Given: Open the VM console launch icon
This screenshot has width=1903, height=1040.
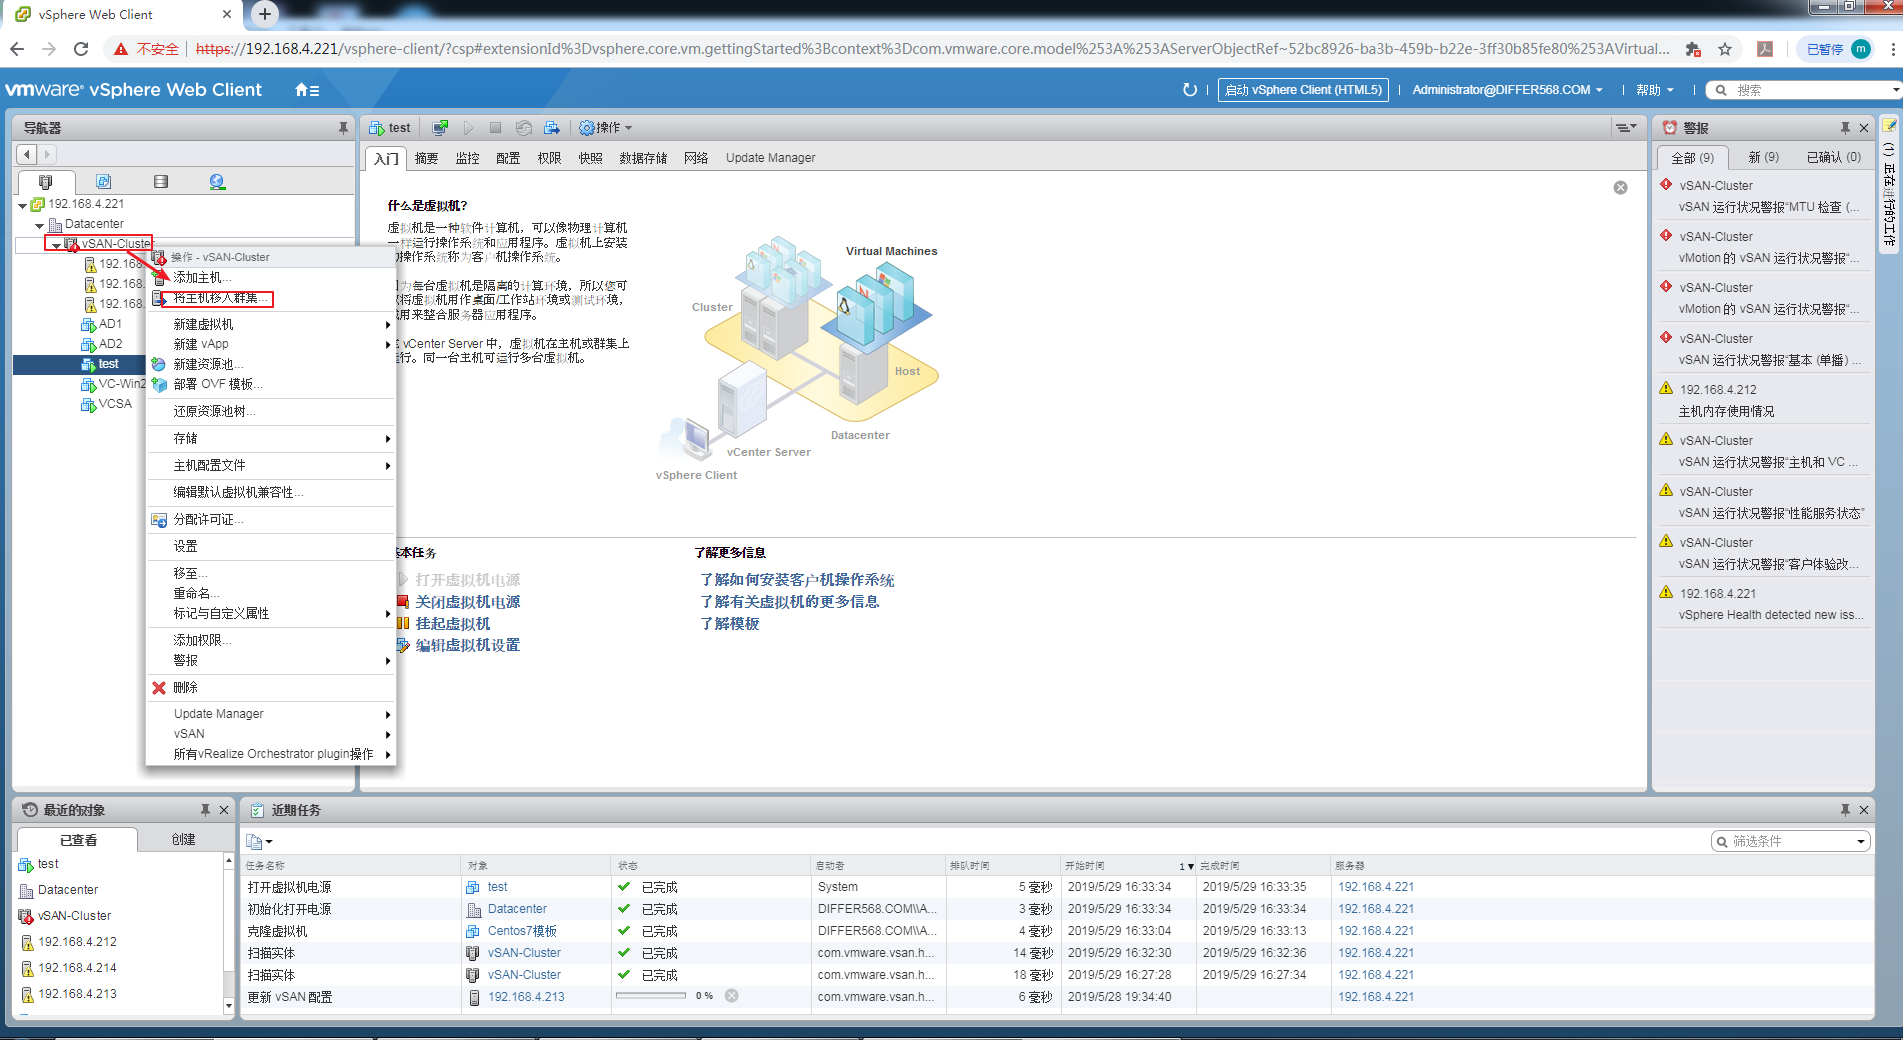Looking at the screenshot, I should click(x=440, y=128).
